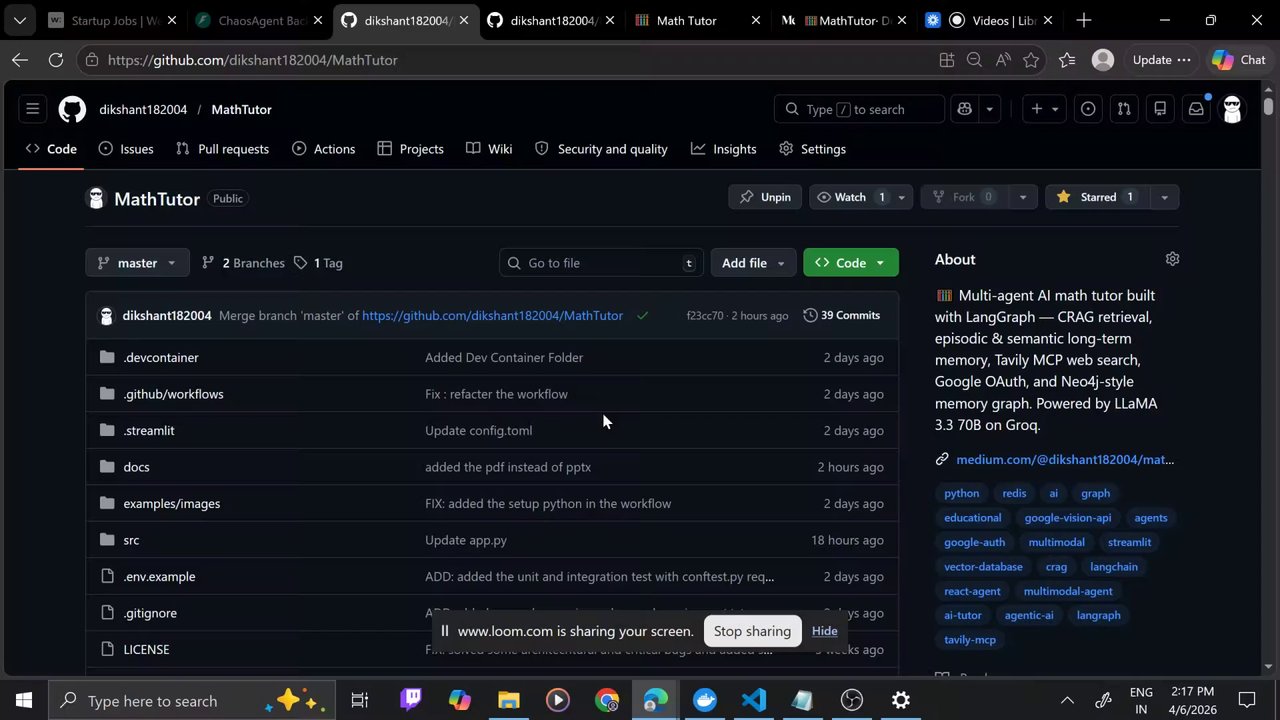The image size is (1280, 720).
Task: Open browser profile avatar icon
Action: point(1103,60)
